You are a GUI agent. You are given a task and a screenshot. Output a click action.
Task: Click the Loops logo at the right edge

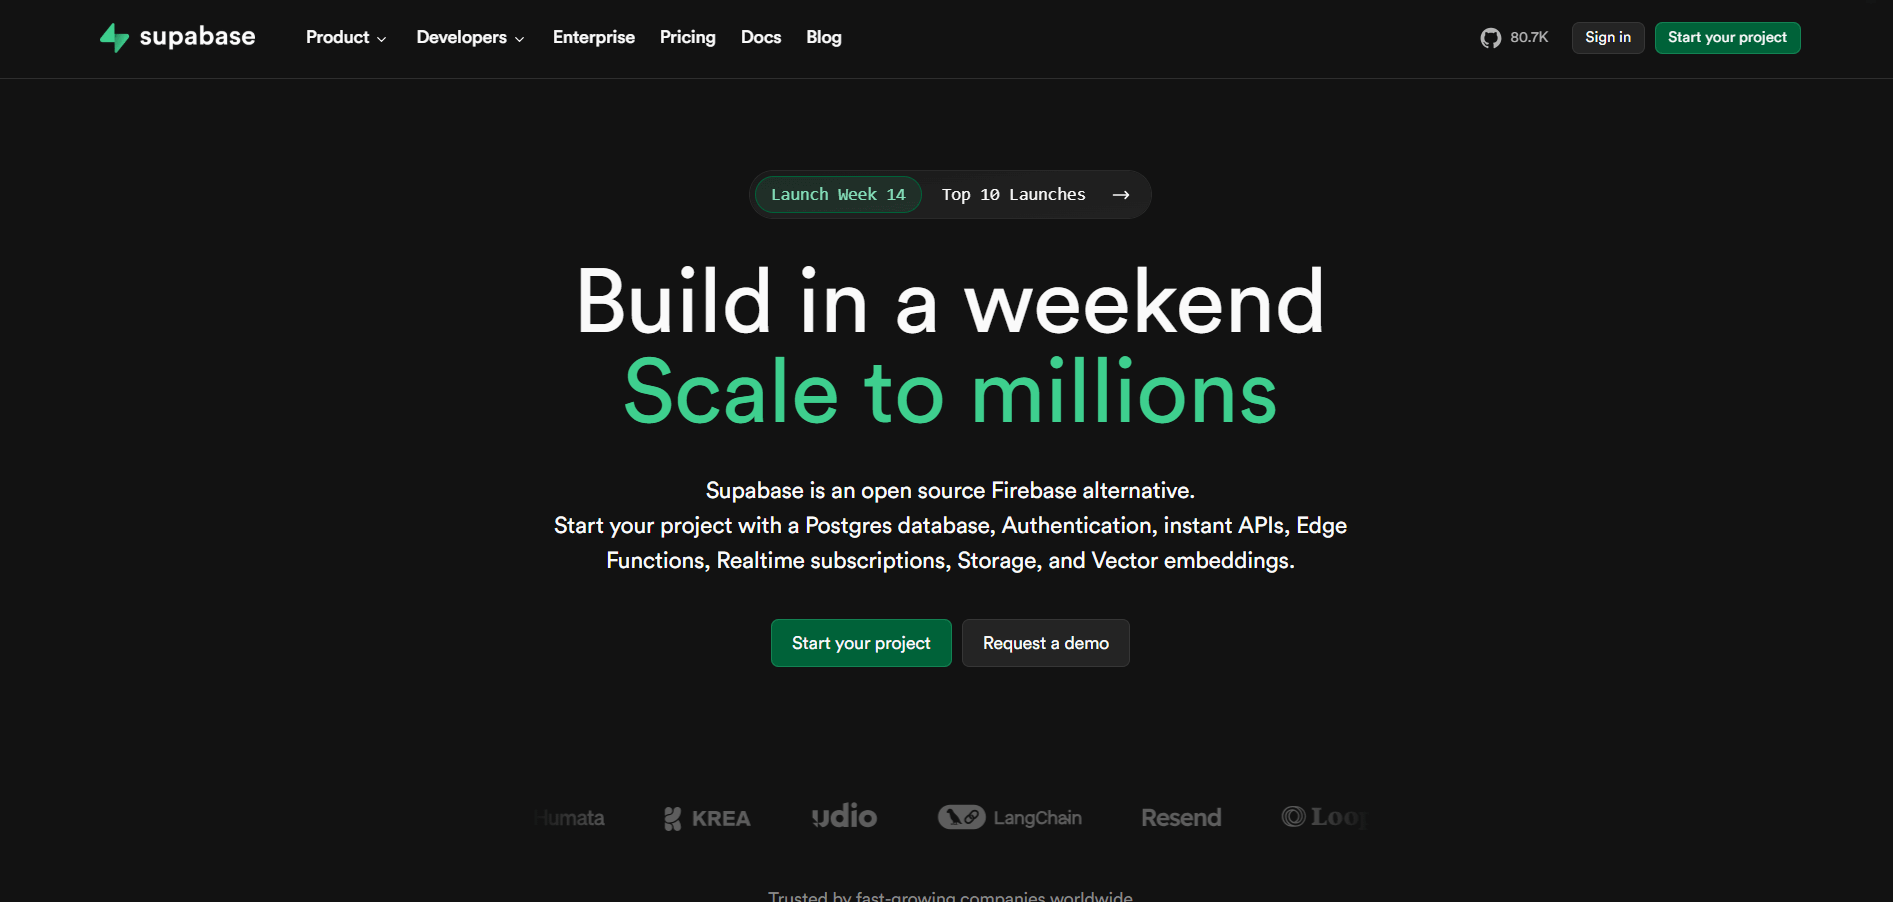(x=1324, y=817)
